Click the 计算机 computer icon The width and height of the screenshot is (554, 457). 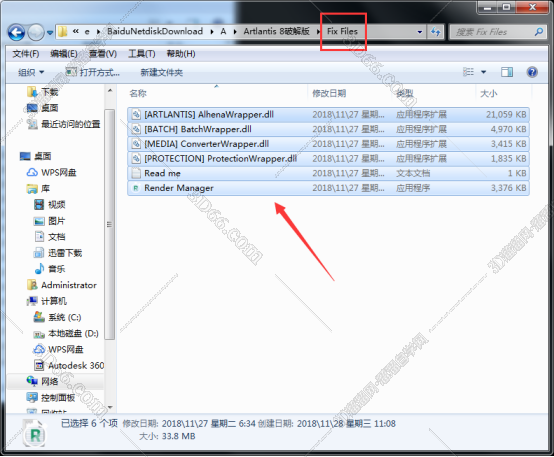point(32,301)
